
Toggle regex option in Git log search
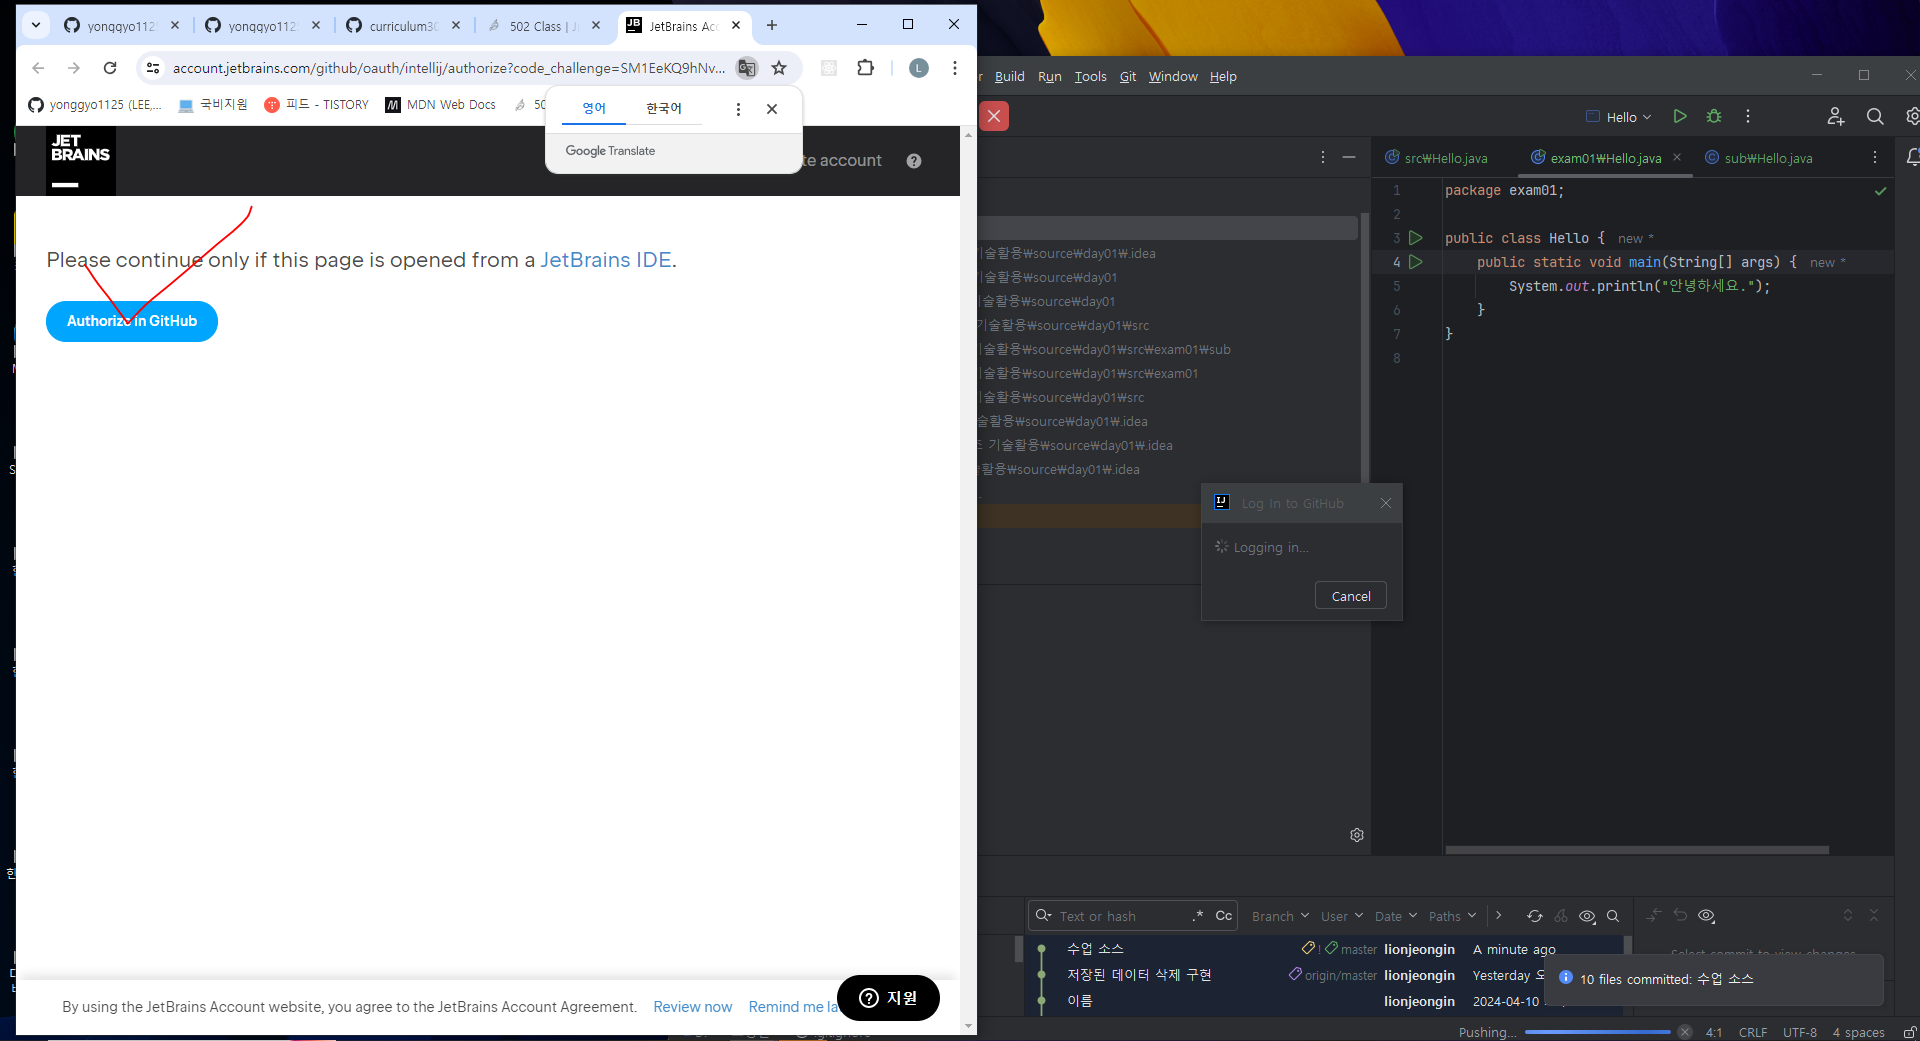tap(1198, 916)
